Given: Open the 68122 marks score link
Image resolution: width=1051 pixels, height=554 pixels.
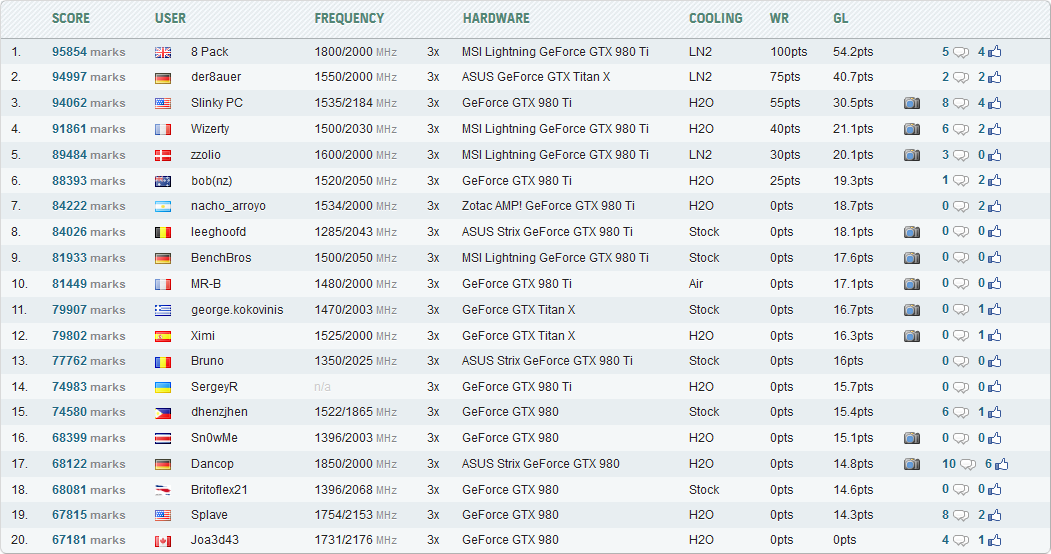Looking at the screenshot, I should (88, 464).
